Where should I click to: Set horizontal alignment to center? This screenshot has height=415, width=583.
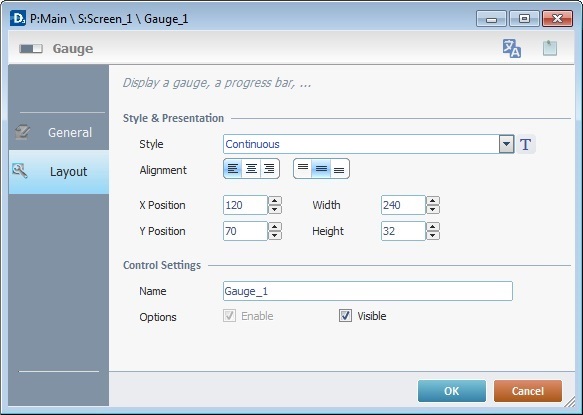pyautogui.click(x=251, y=169)
